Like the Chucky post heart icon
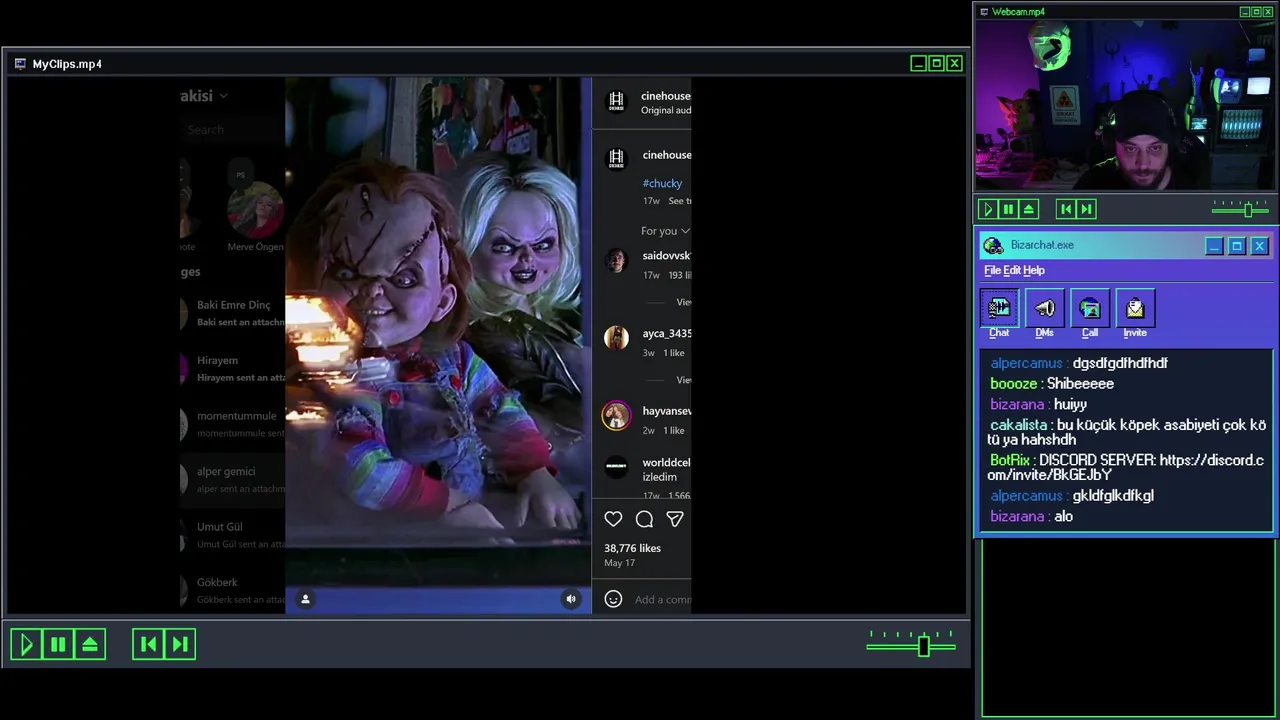 (613, 519)
